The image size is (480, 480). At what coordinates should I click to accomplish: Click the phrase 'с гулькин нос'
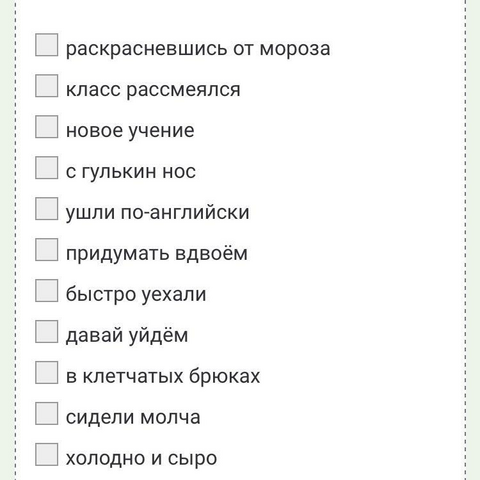point(131,172)
